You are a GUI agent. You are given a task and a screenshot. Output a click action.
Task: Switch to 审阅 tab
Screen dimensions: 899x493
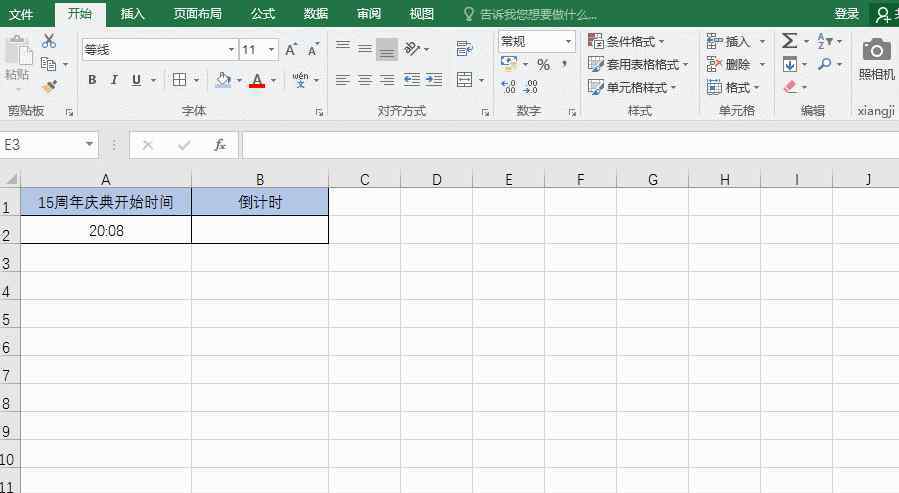point(369,14)
